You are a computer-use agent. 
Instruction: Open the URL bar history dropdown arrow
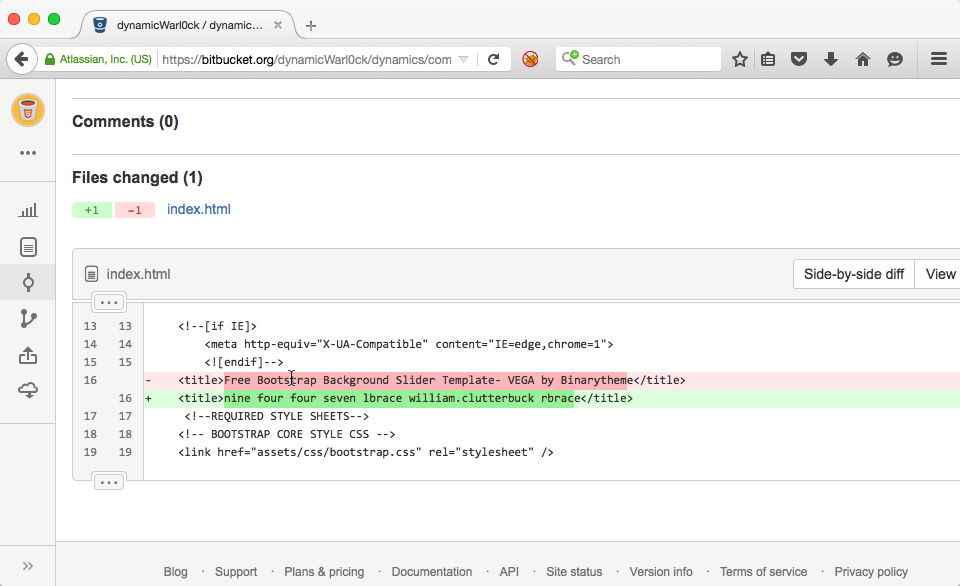463,60
